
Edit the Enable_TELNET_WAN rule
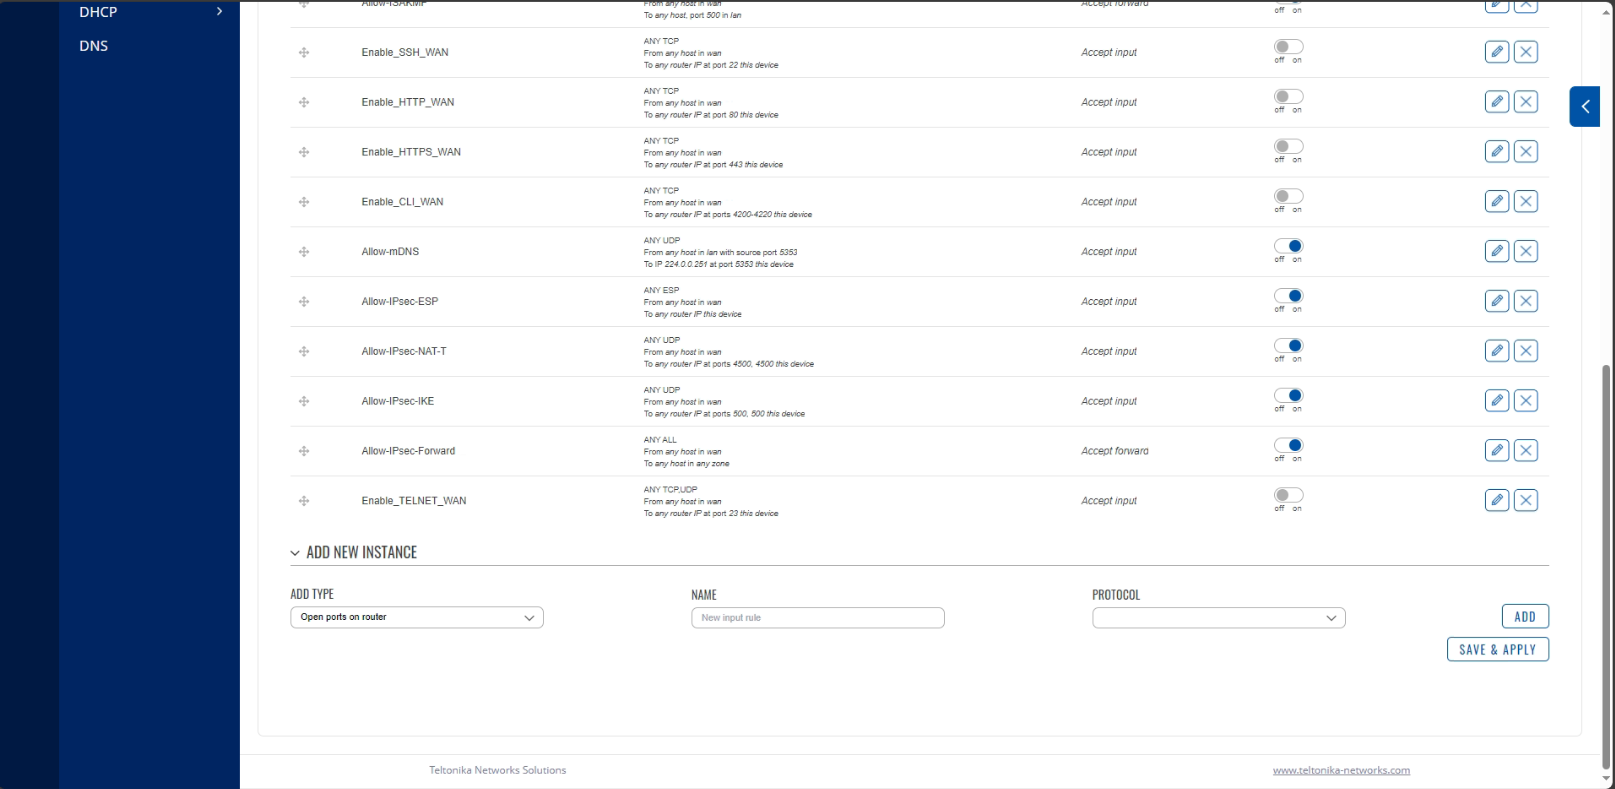[x=1497, y=500]
